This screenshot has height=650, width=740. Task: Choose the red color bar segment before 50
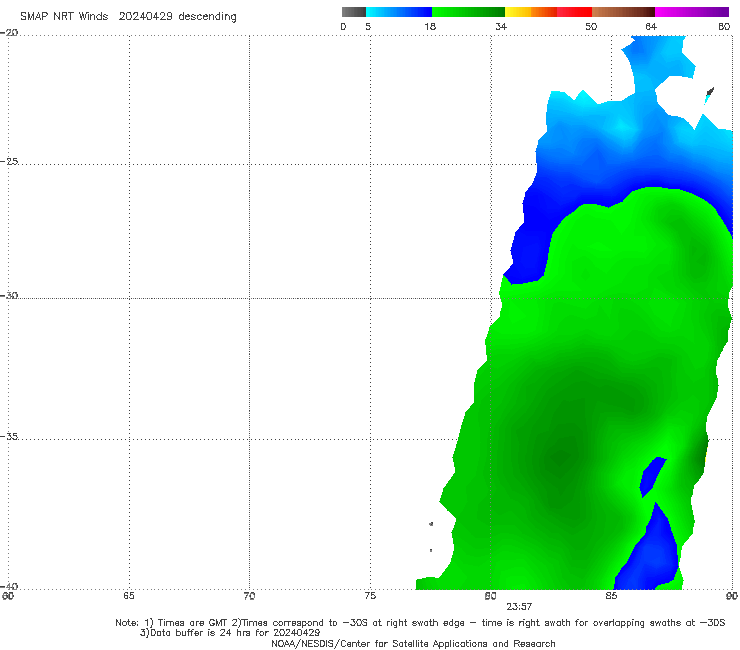coord(574,12)
